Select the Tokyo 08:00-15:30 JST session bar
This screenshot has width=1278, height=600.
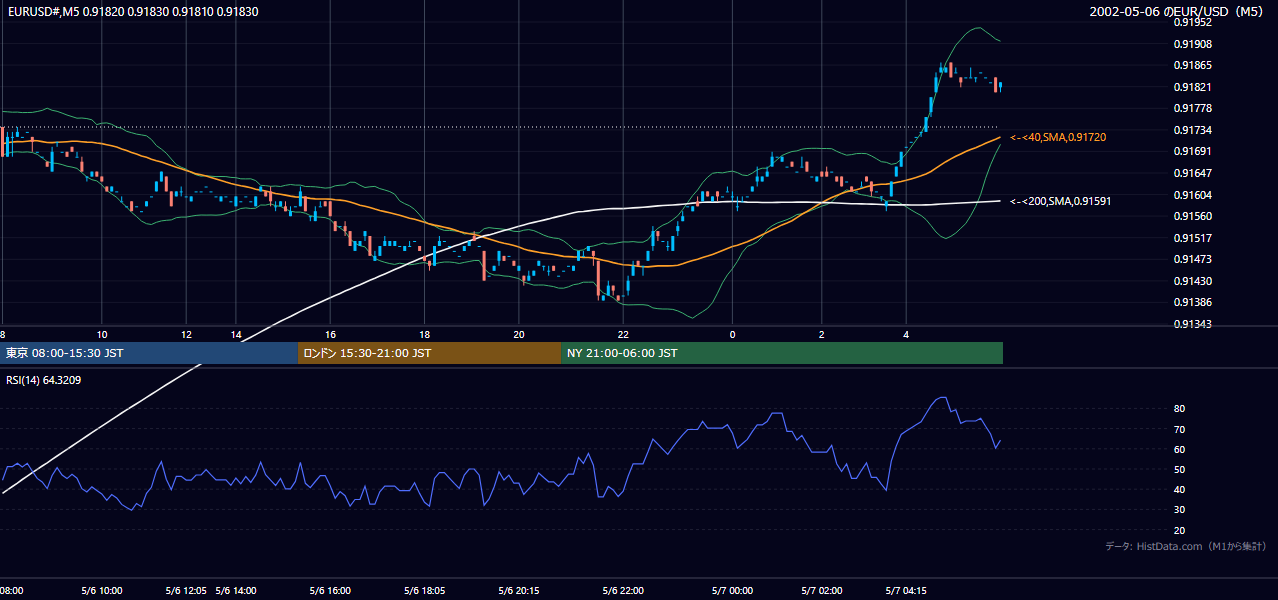point(149,353)
